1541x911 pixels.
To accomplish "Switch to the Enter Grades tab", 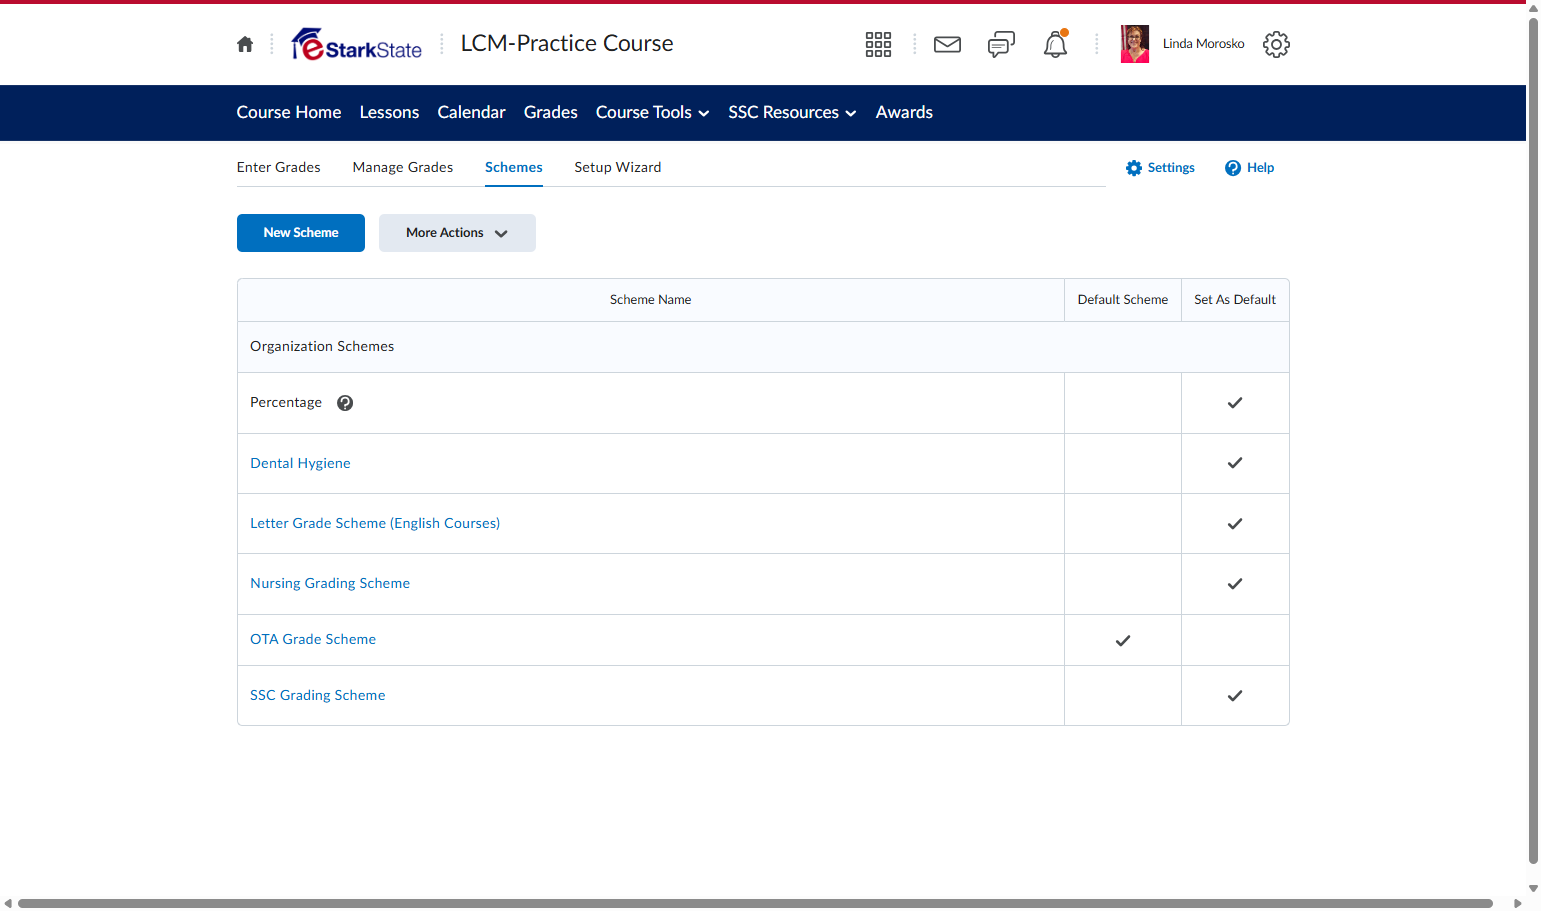I will pos(279,167).
